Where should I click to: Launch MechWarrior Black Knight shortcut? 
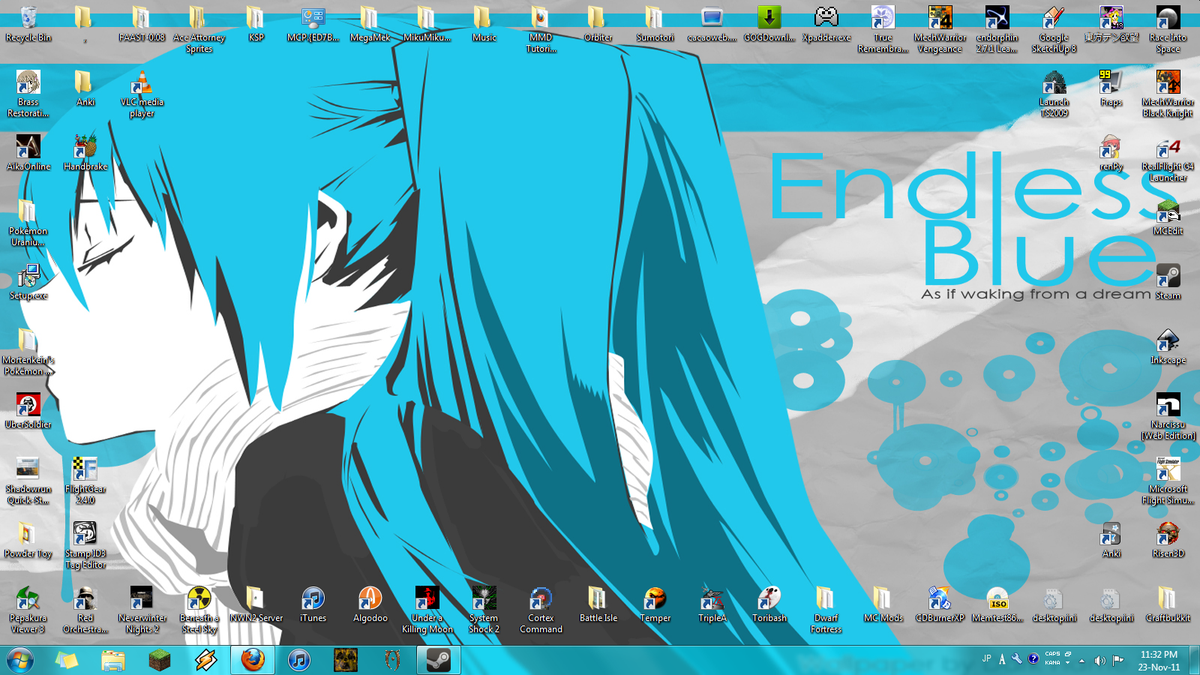coord(1168,94)
